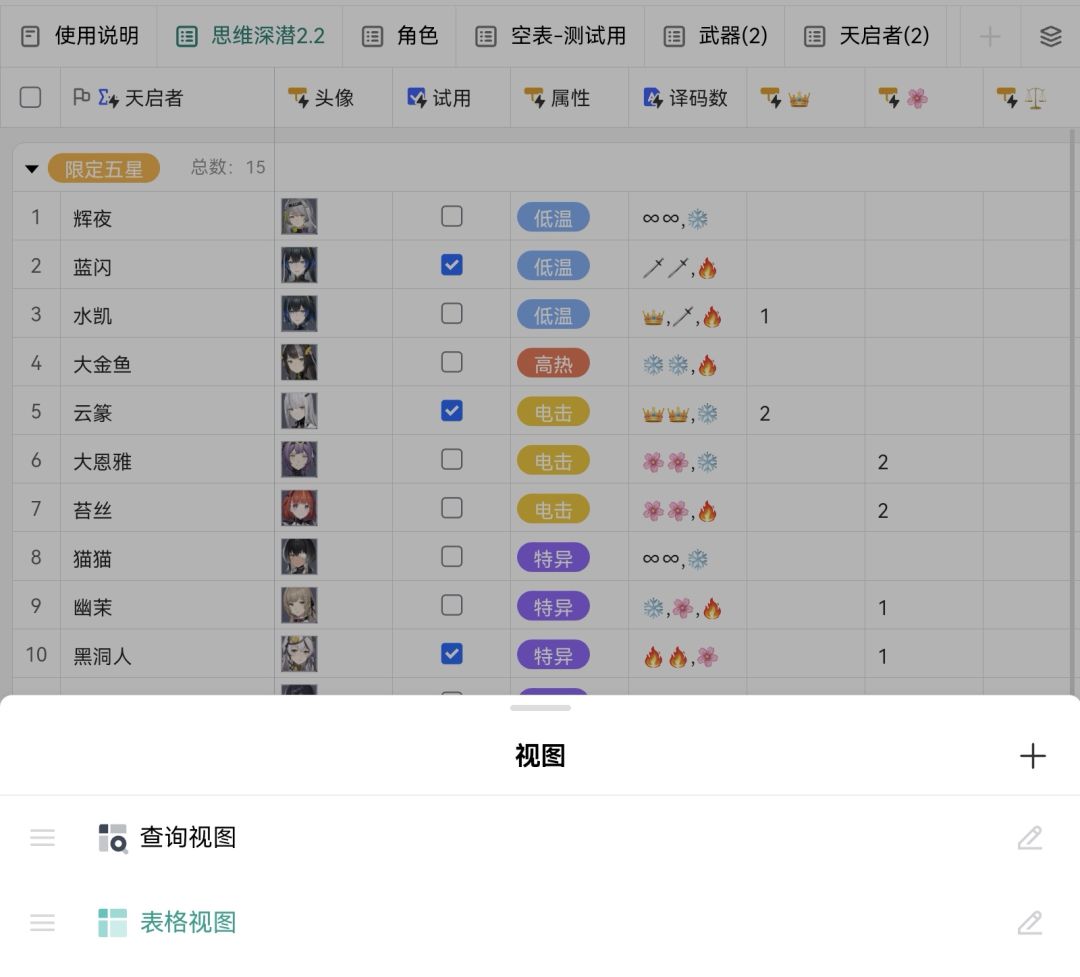Click 特异 tag in 黑洞人 row
Screen dimensions: 1080x977
[553, 655]
